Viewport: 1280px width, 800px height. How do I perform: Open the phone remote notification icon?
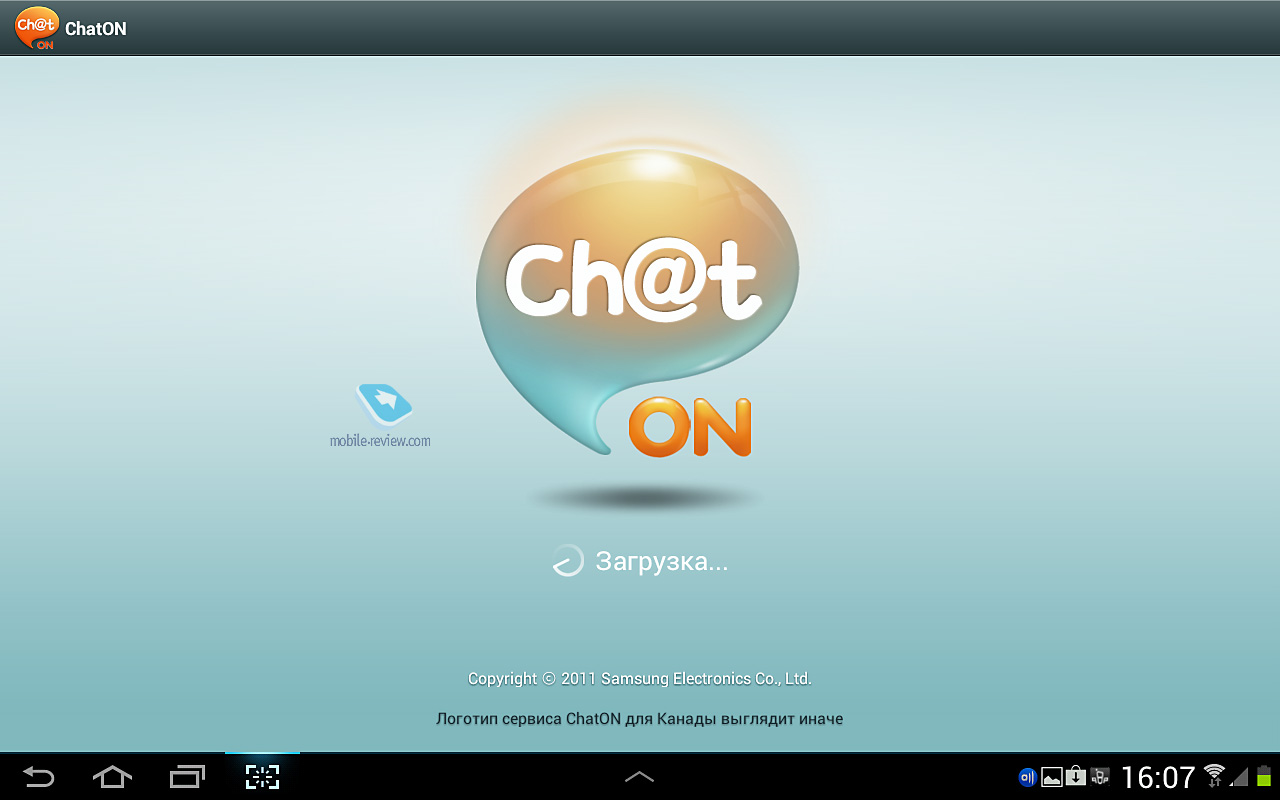click(x=1100, y=776)
